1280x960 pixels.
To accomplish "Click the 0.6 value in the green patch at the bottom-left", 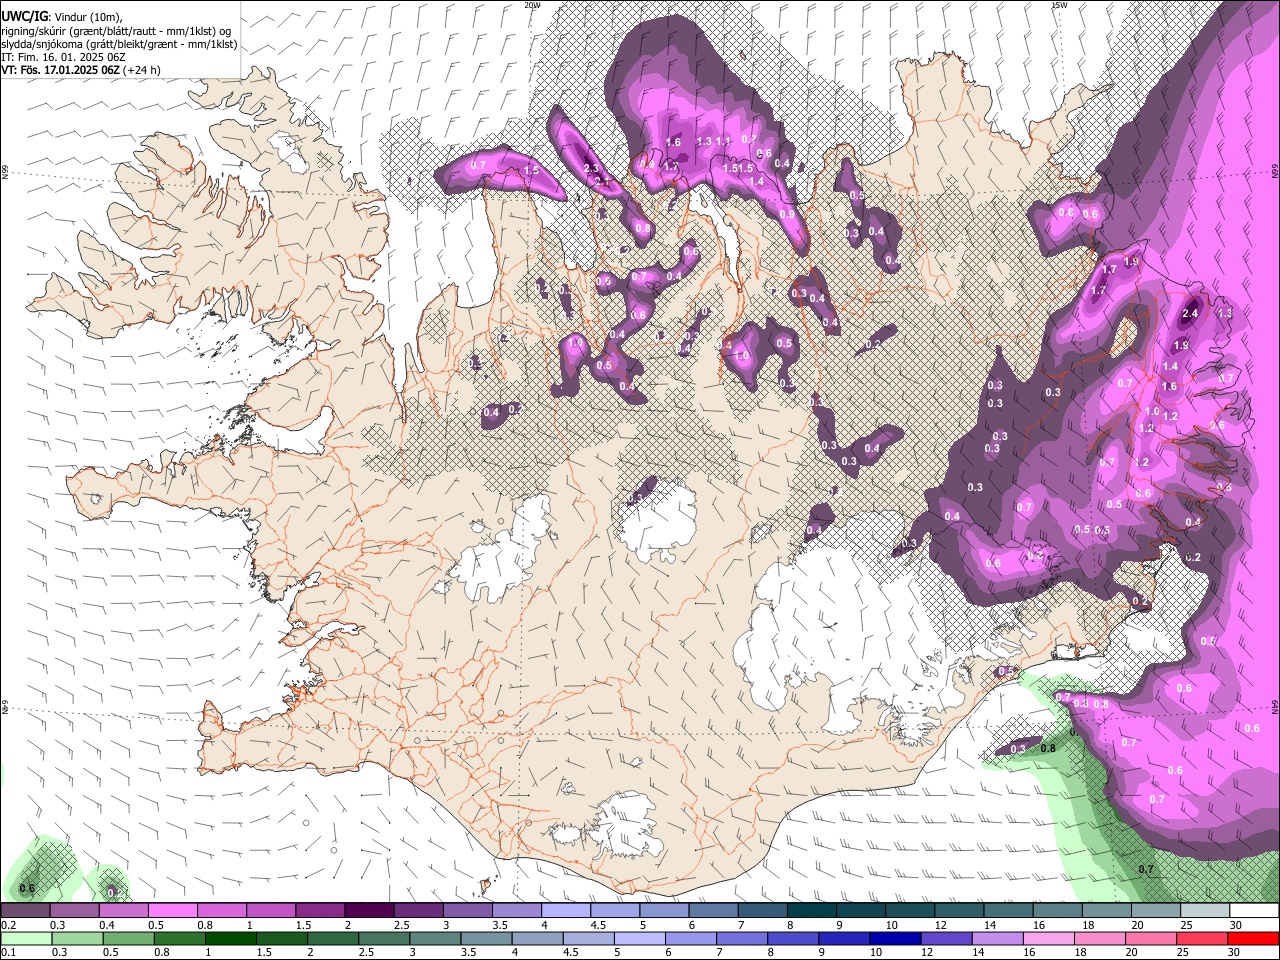I will [27, 888].
